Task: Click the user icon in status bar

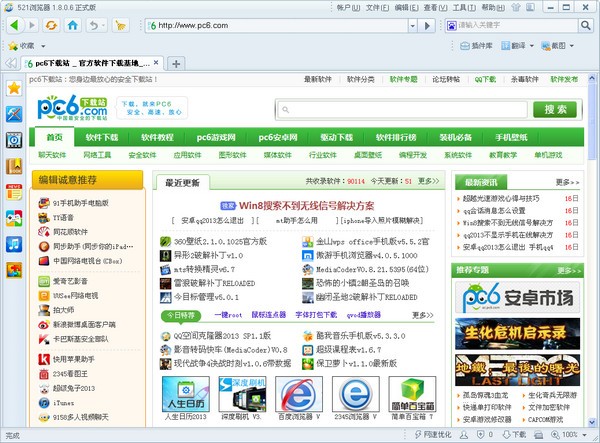Action: (464, 435)
